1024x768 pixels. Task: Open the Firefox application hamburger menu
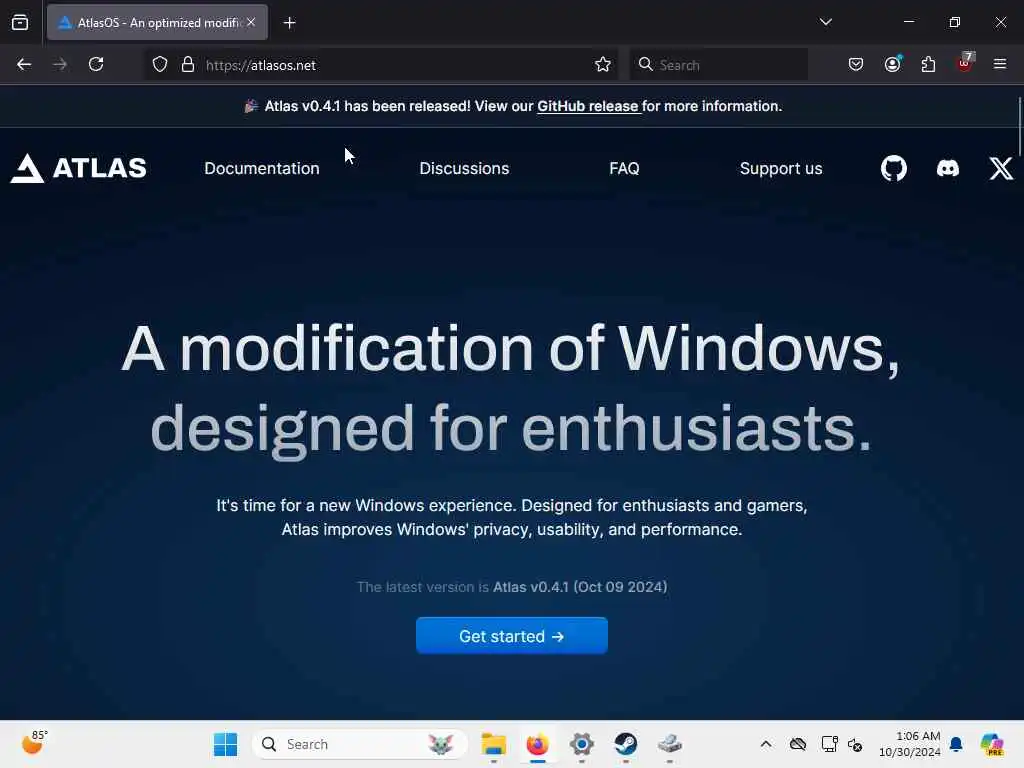pos(1000,64)
